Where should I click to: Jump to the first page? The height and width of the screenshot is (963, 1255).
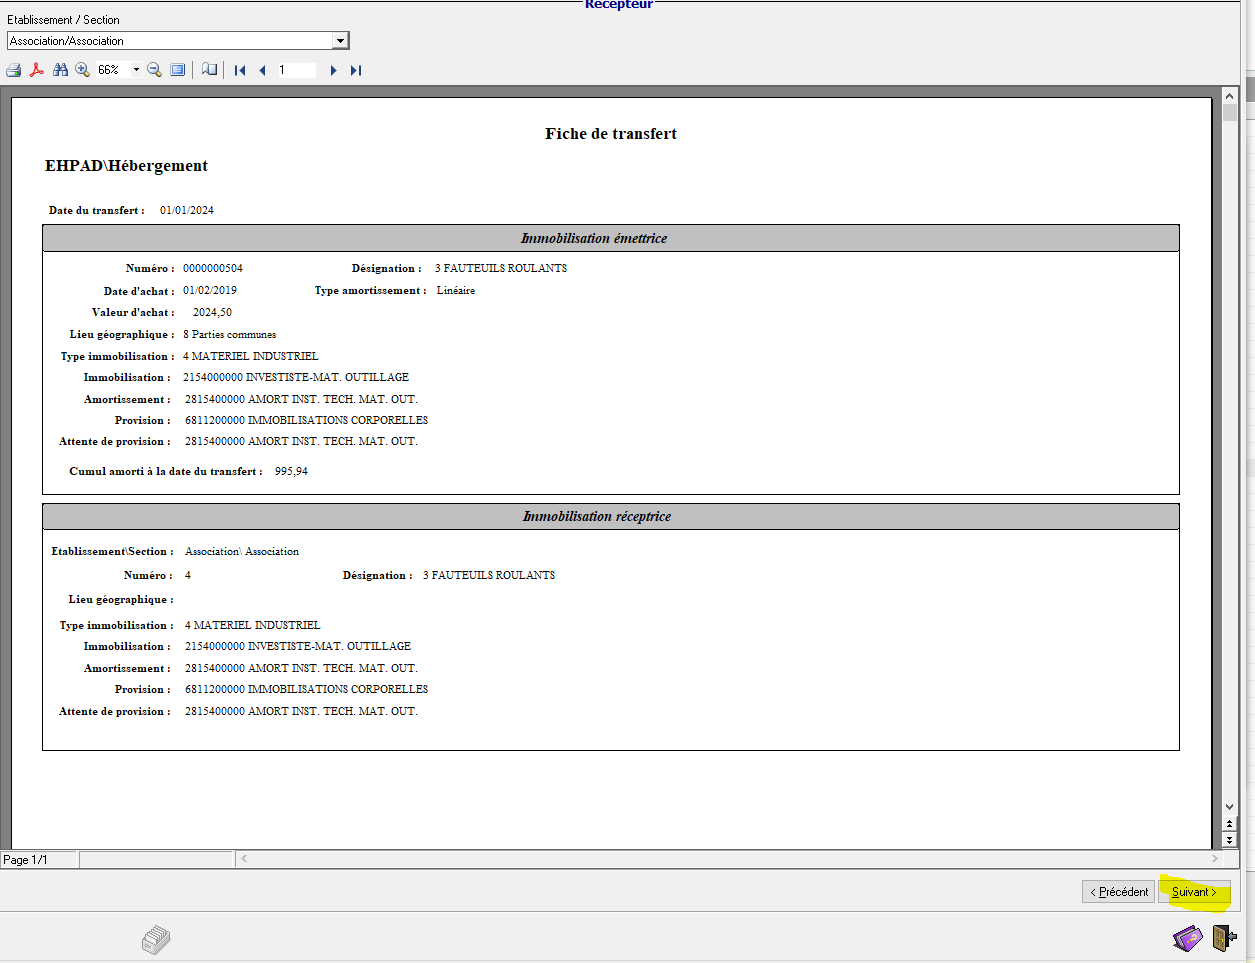tap(240, 70)
